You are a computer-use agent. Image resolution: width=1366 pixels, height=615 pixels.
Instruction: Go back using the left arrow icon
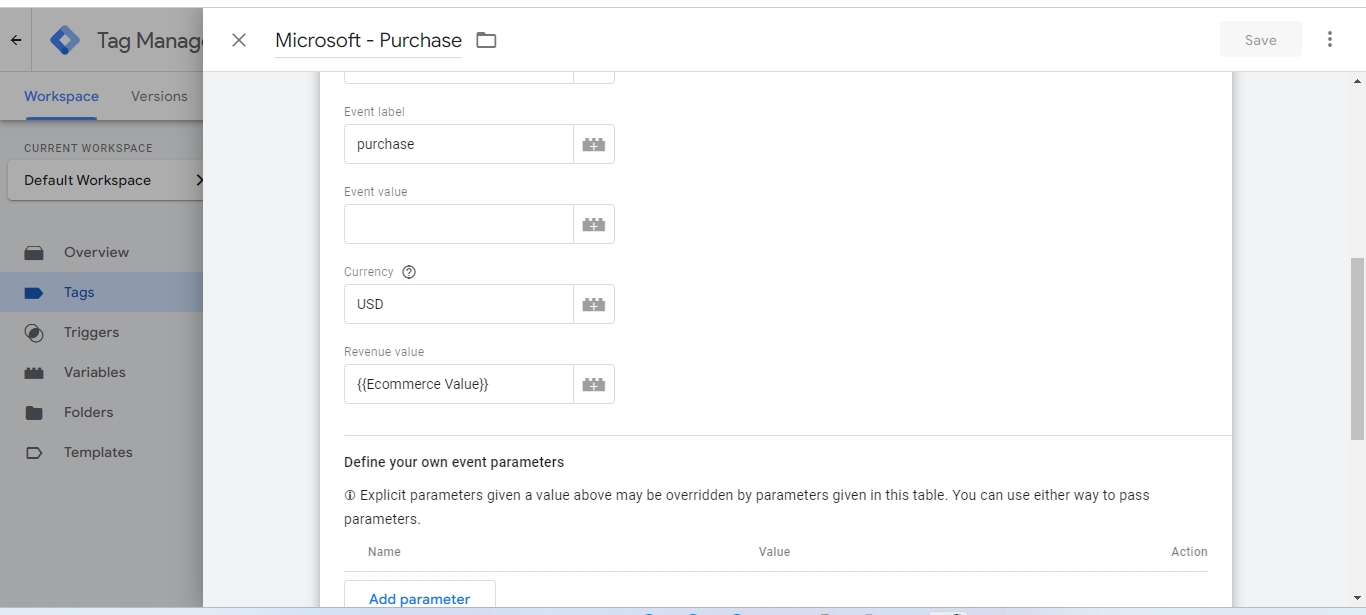tap(16, 40)
